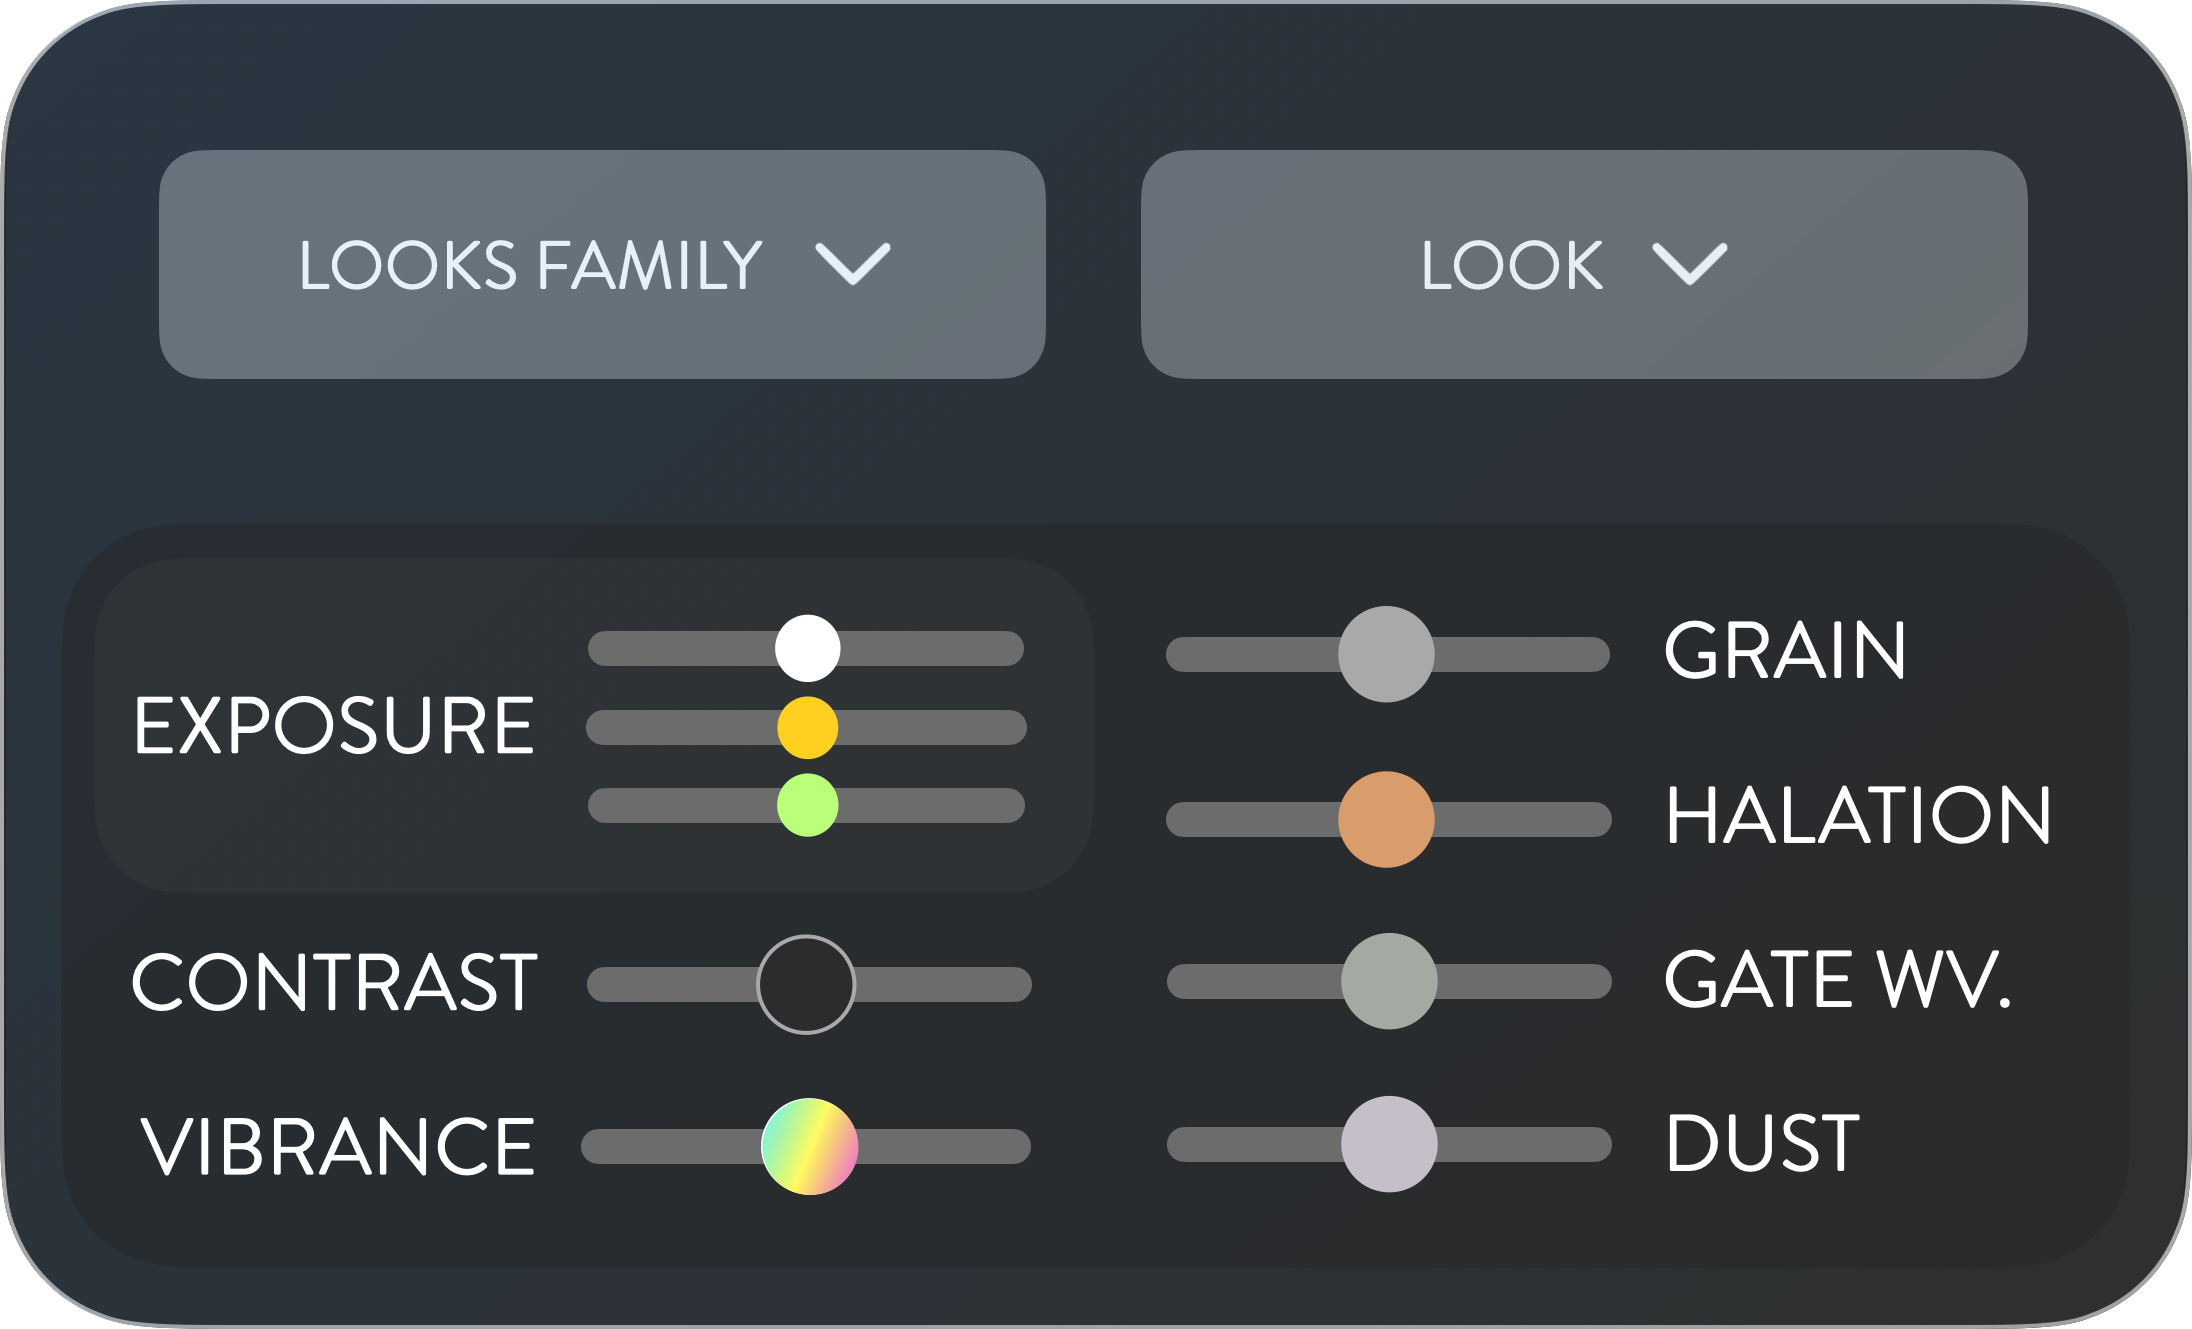Click the chevron next to LOOK
The height and width of the screenshot is (1329, 2192).
point(1690,265)
